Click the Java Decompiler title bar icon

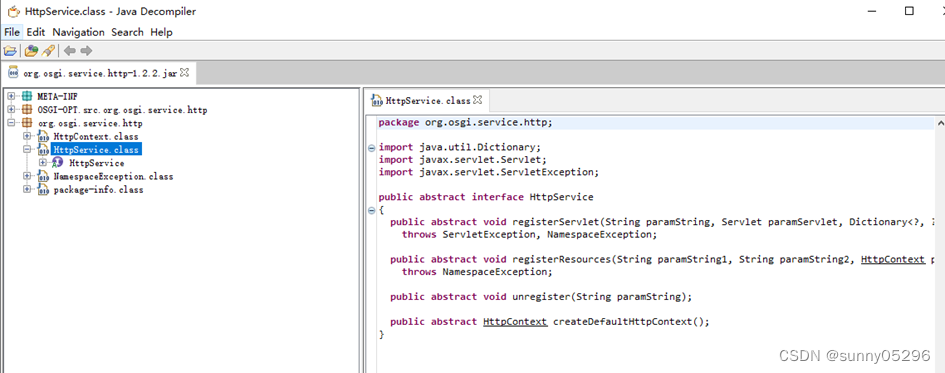(x=13, y=11)
